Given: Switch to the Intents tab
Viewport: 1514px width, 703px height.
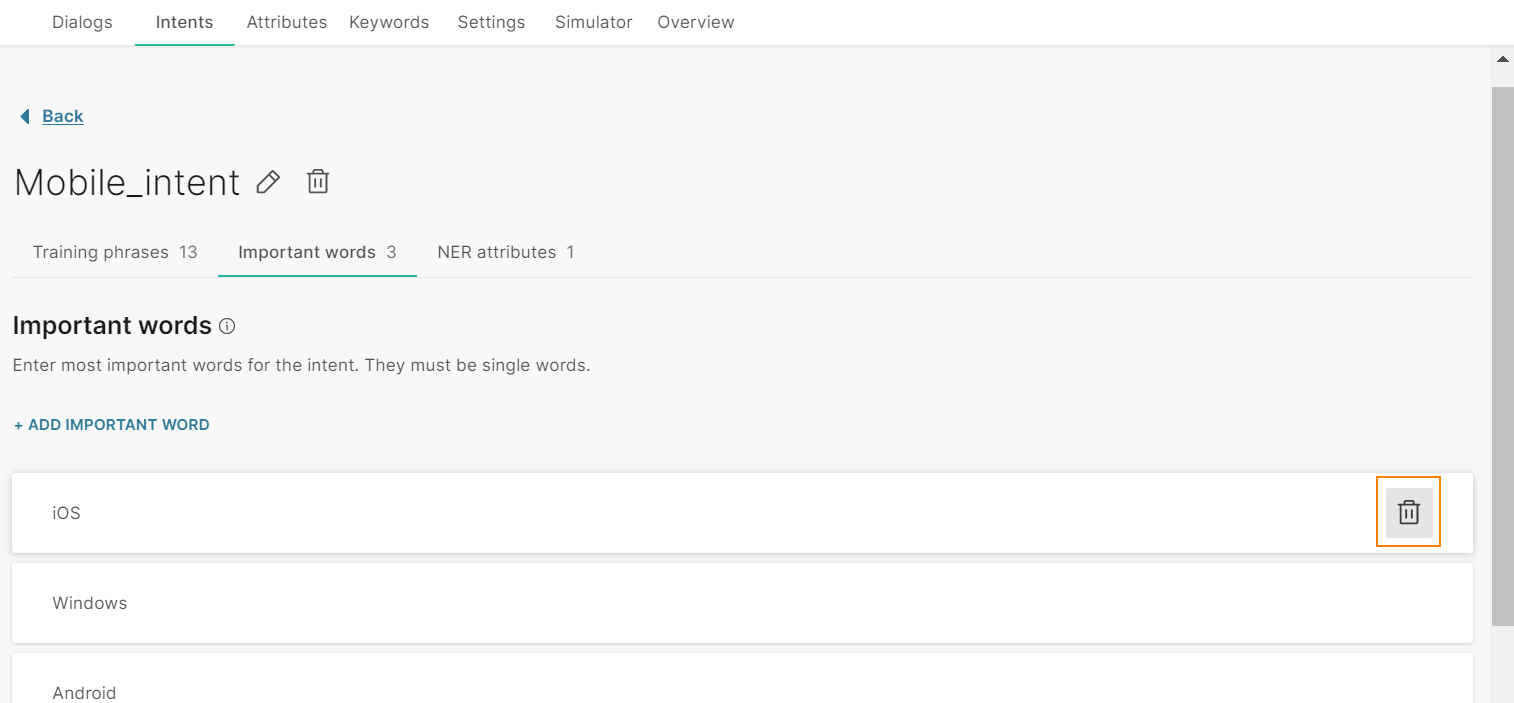Looking at the screenshot, I should click(x=184, y=22).
